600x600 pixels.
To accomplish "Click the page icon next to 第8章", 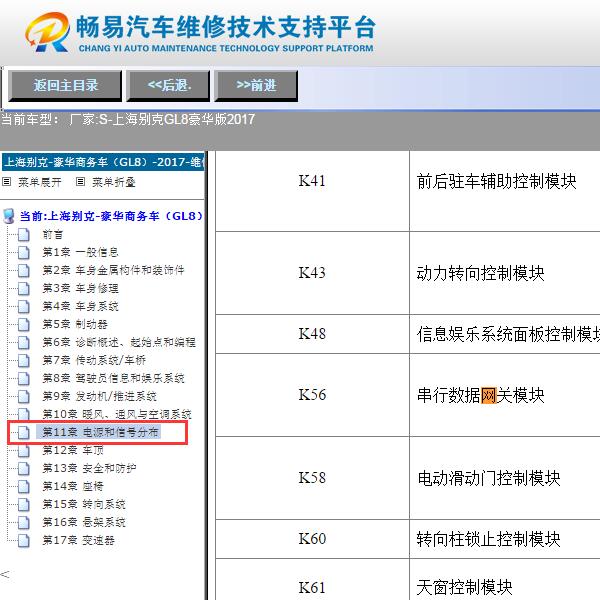I will coord(24,378).
